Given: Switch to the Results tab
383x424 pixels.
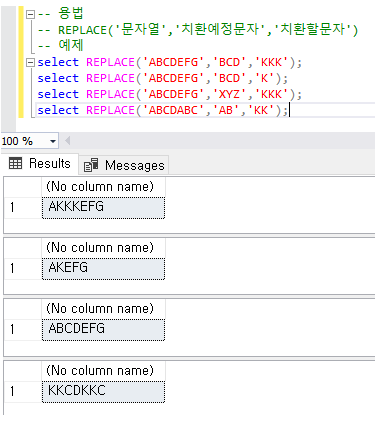Looking at the screenshot, I should pos(40,164).
